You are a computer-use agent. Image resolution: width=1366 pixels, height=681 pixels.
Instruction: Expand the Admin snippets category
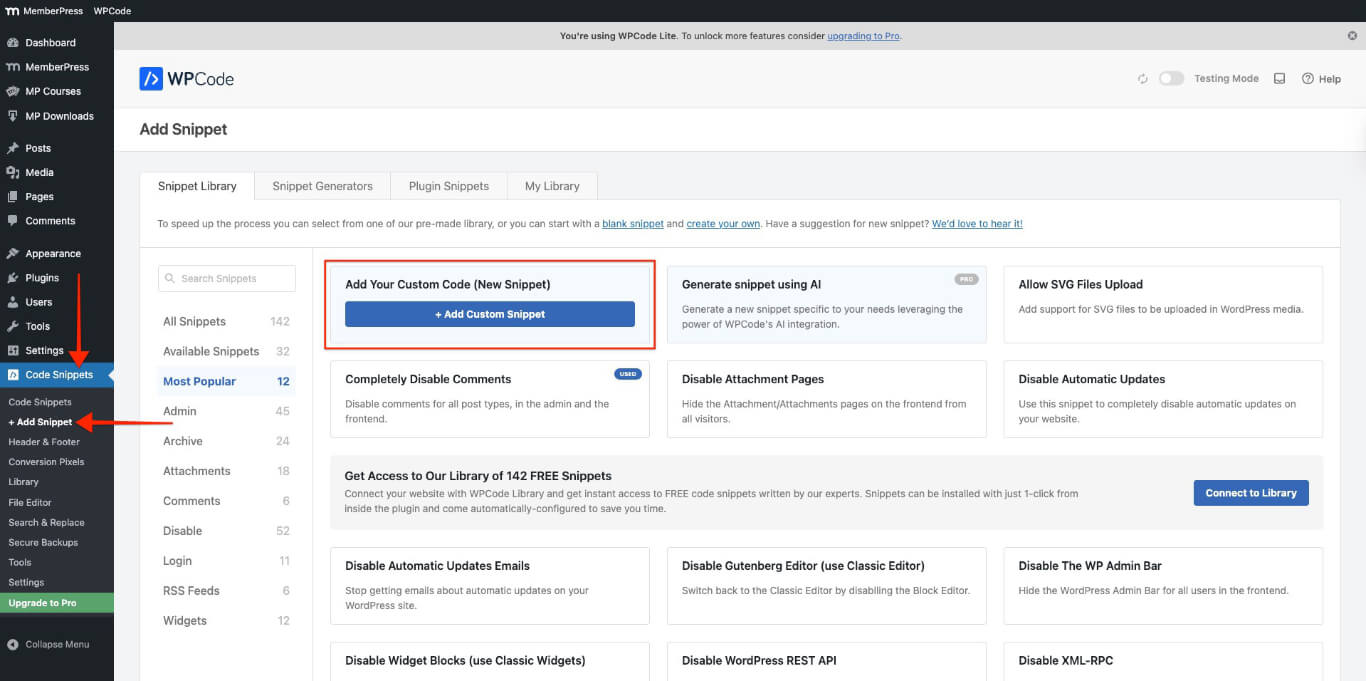182,411
